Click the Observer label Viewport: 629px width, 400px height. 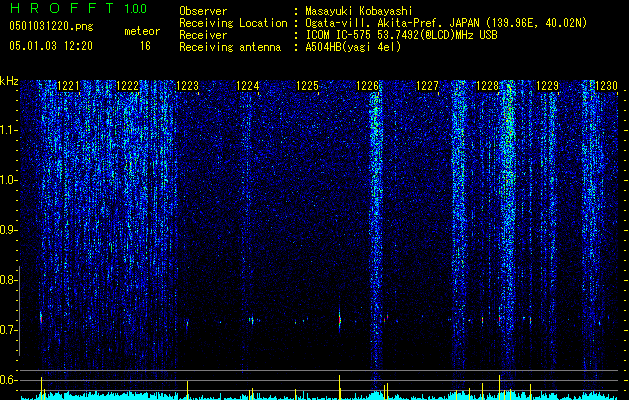[x=203, y=11]
